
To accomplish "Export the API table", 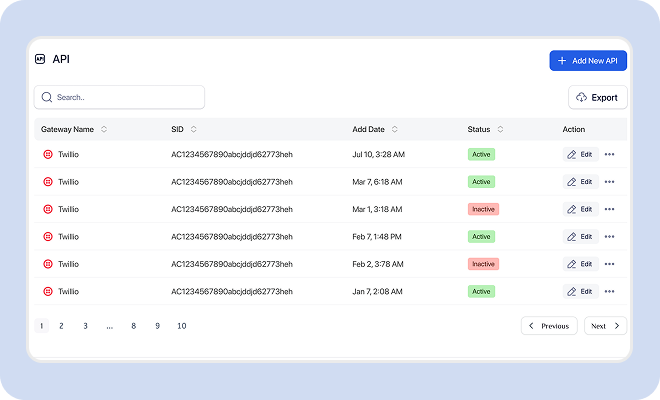I will click(598, 97).
